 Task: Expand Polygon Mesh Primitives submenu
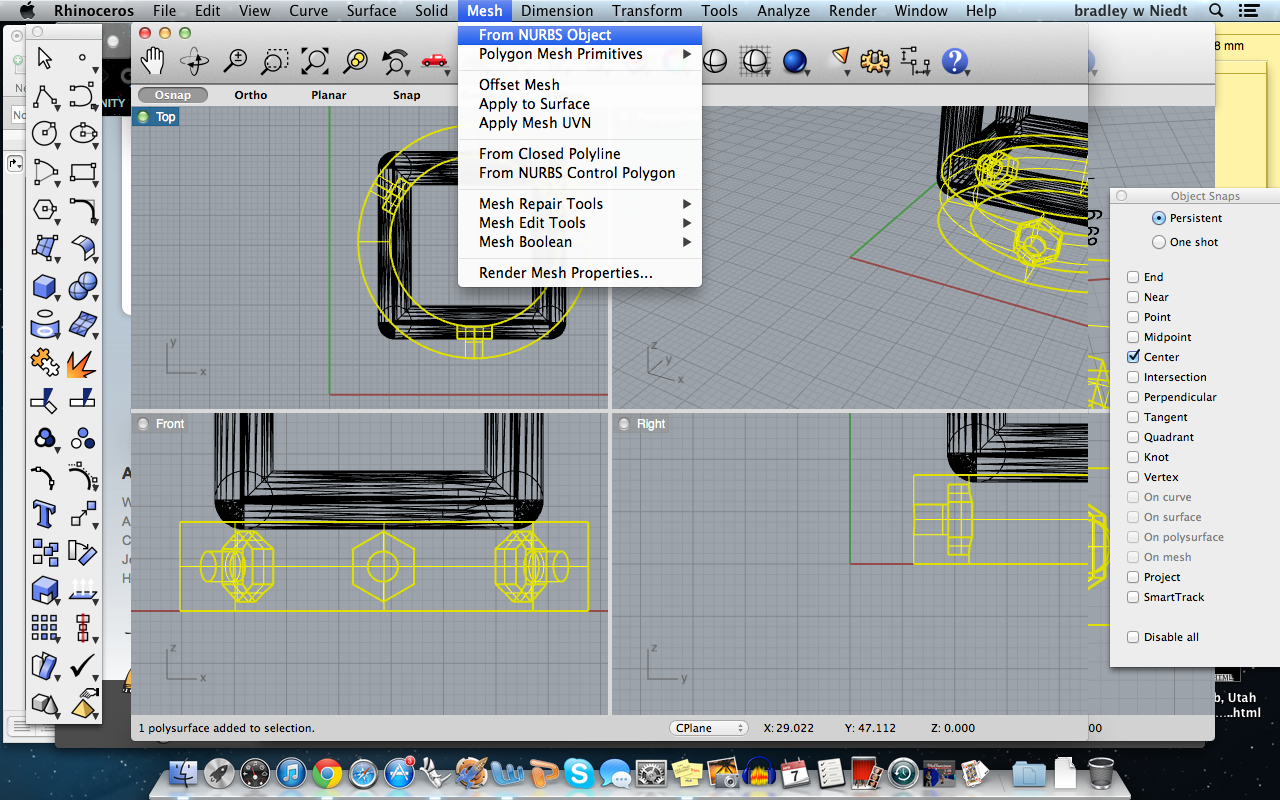tap(580, 54)
